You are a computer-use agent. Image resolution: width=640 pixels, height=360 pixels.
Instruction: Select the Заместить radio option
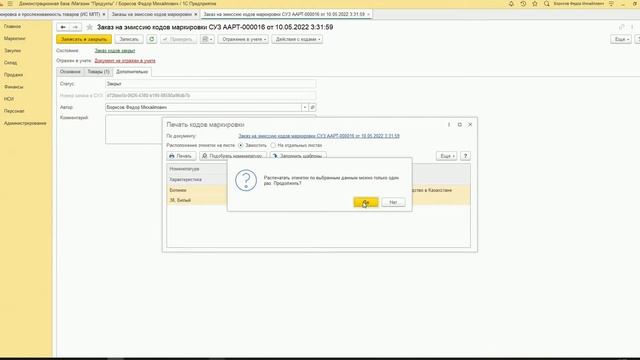[241, 145]
